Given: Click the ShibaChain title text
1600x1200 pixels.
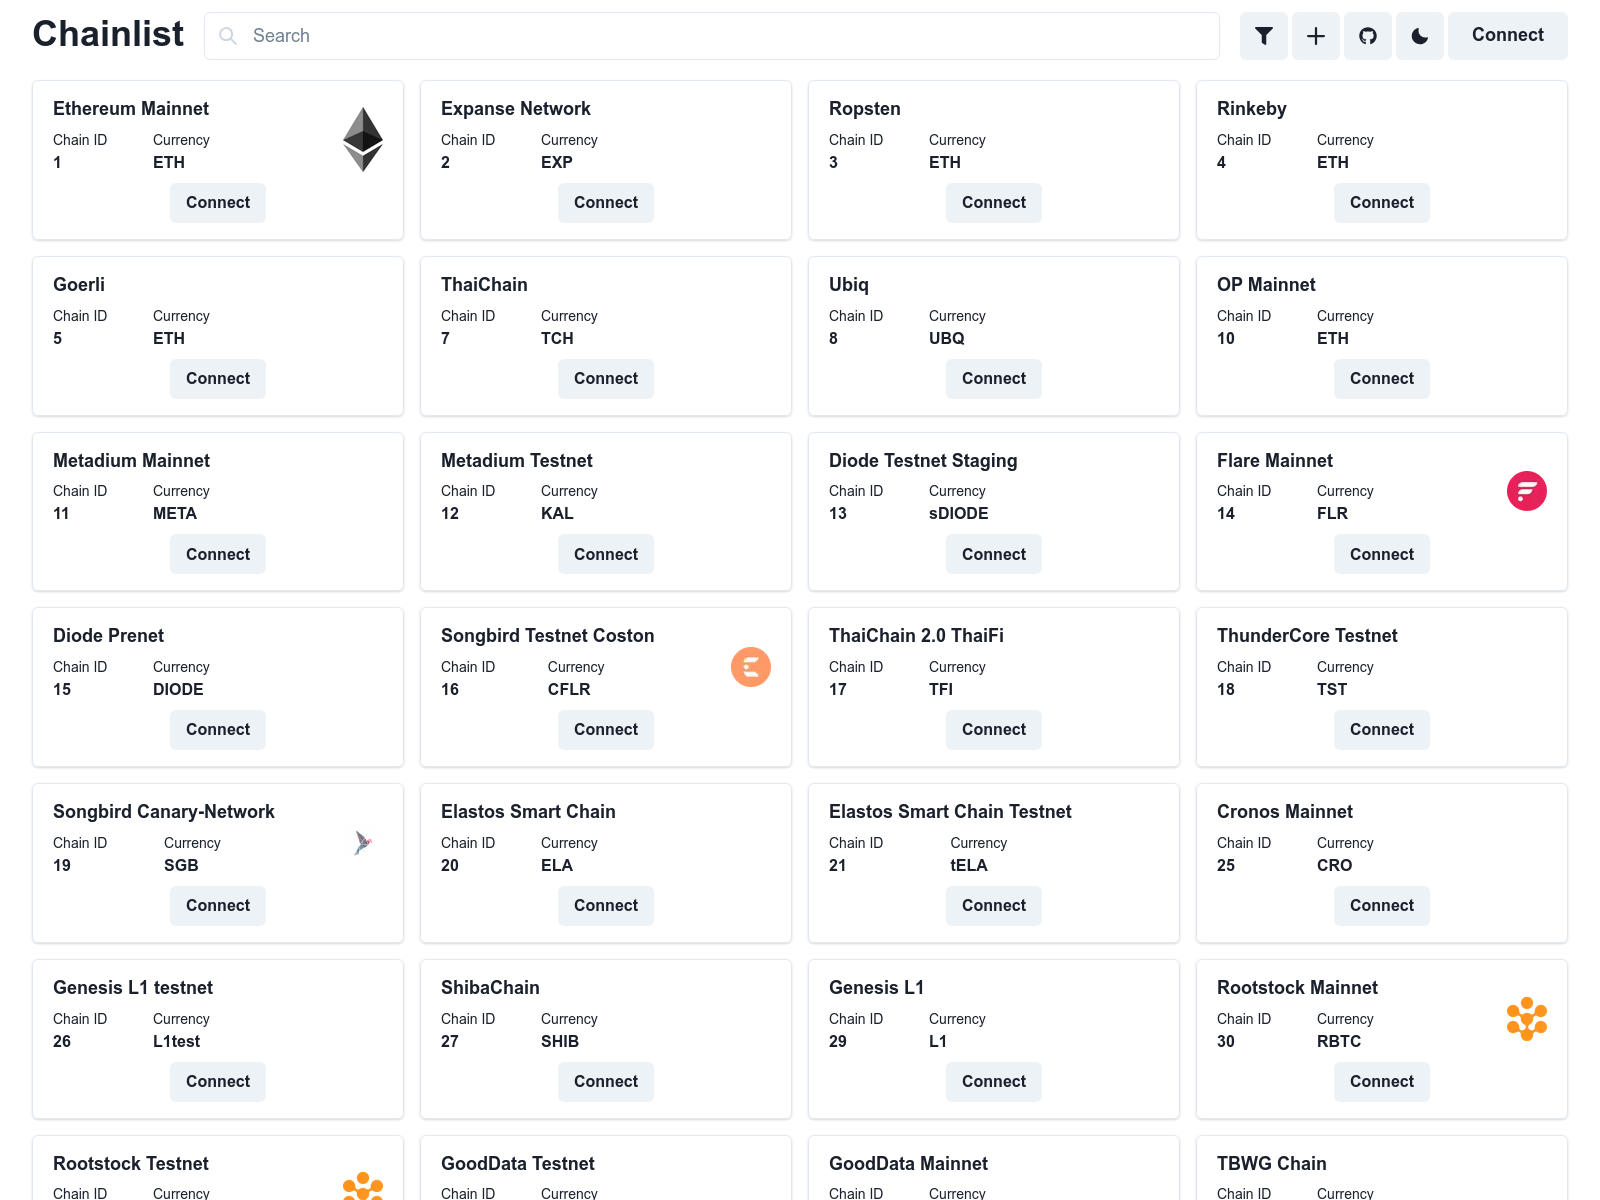Looking at the screenshot, I should click(x=490, y=988).
